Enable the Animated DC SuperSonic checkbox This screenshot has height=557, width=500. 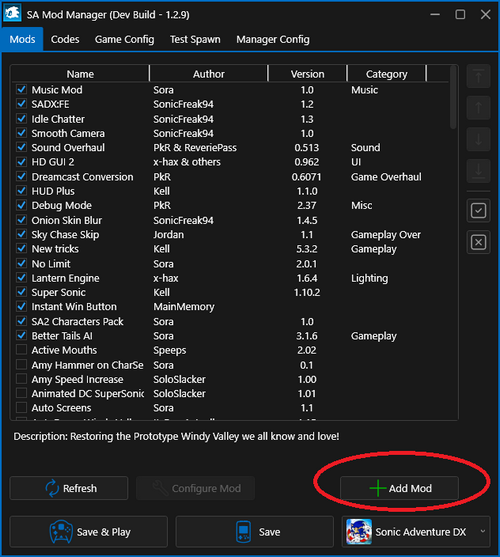tap(21, 393)
